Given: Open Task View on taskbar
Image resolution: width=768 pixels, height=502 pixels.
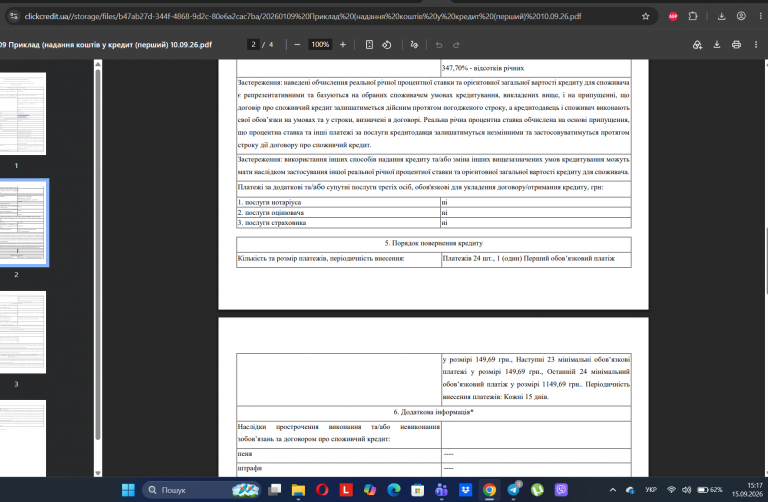Looking at the screenshot, I should 275,490.
